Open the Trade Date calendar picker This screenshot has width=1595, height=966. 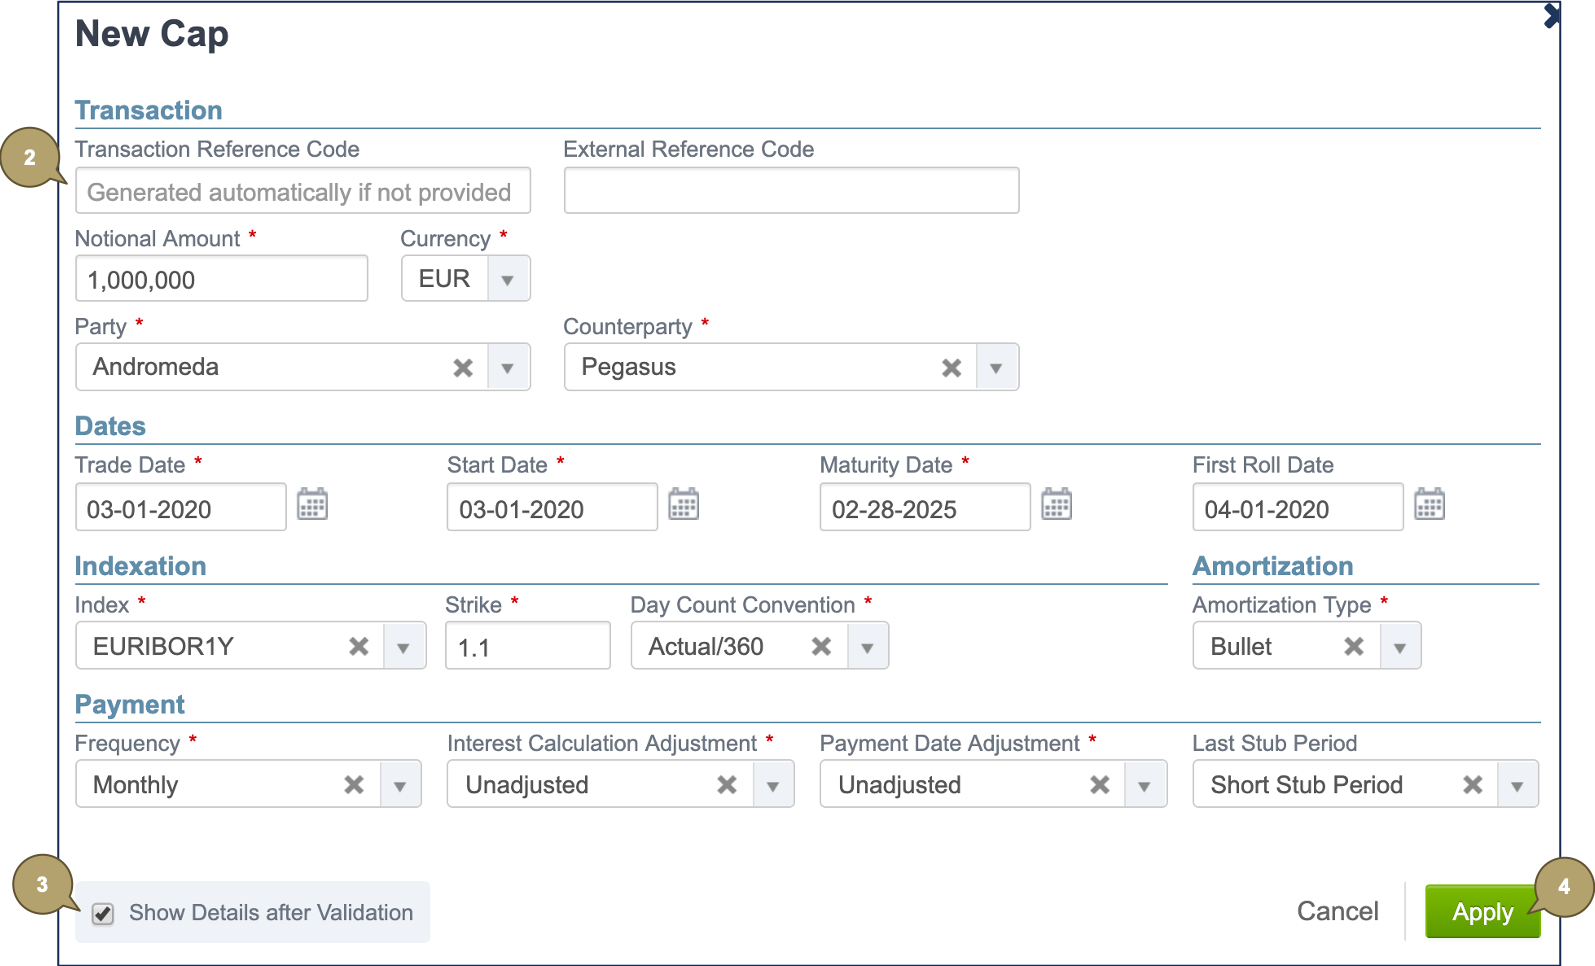click(x=312, y=505)
